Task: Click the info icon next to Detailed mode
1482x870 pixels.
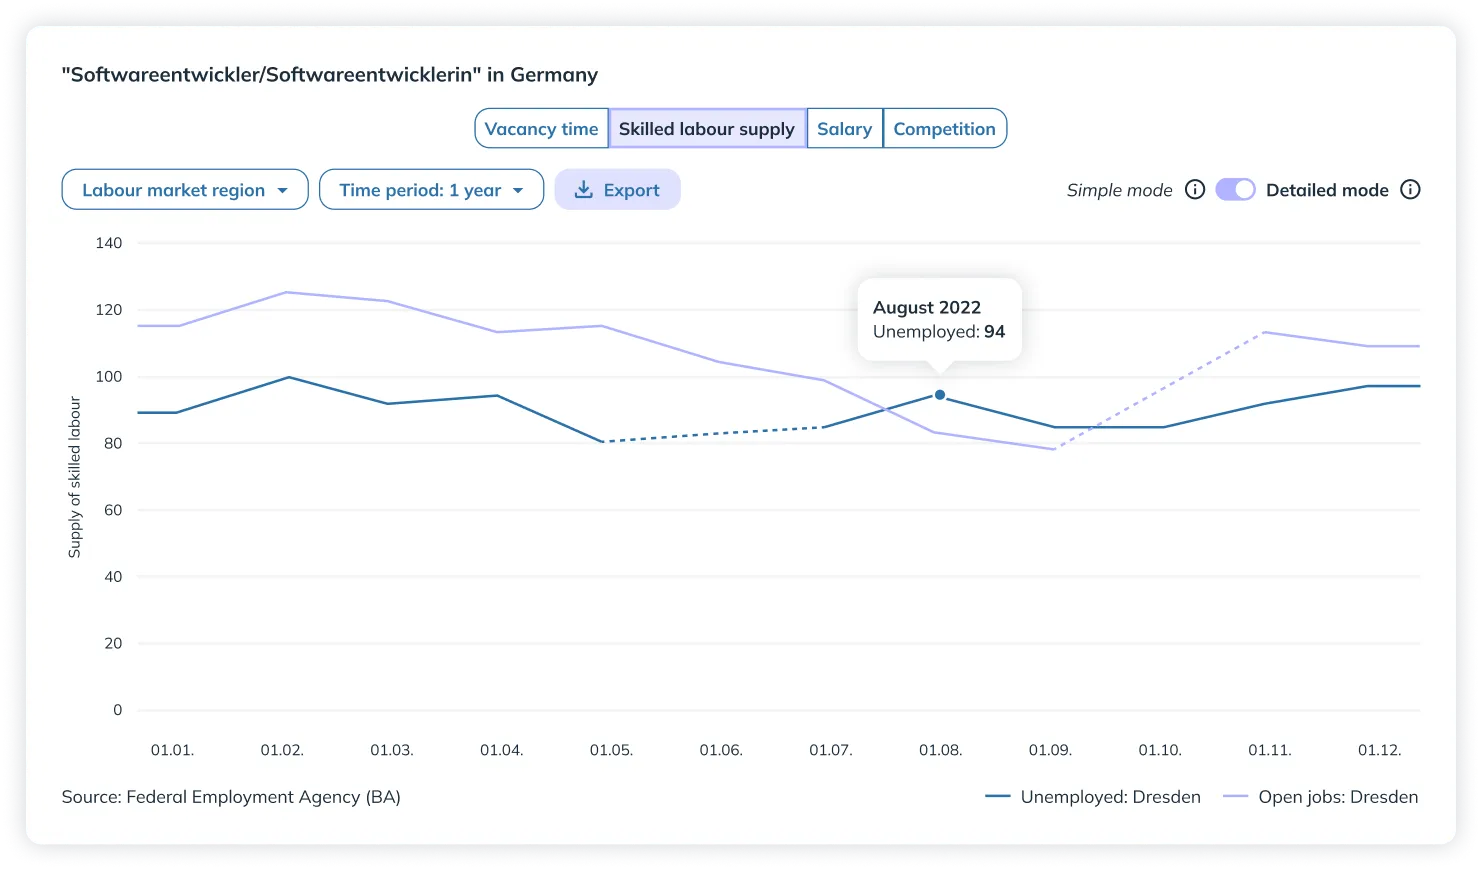Action: point(1410,190)
